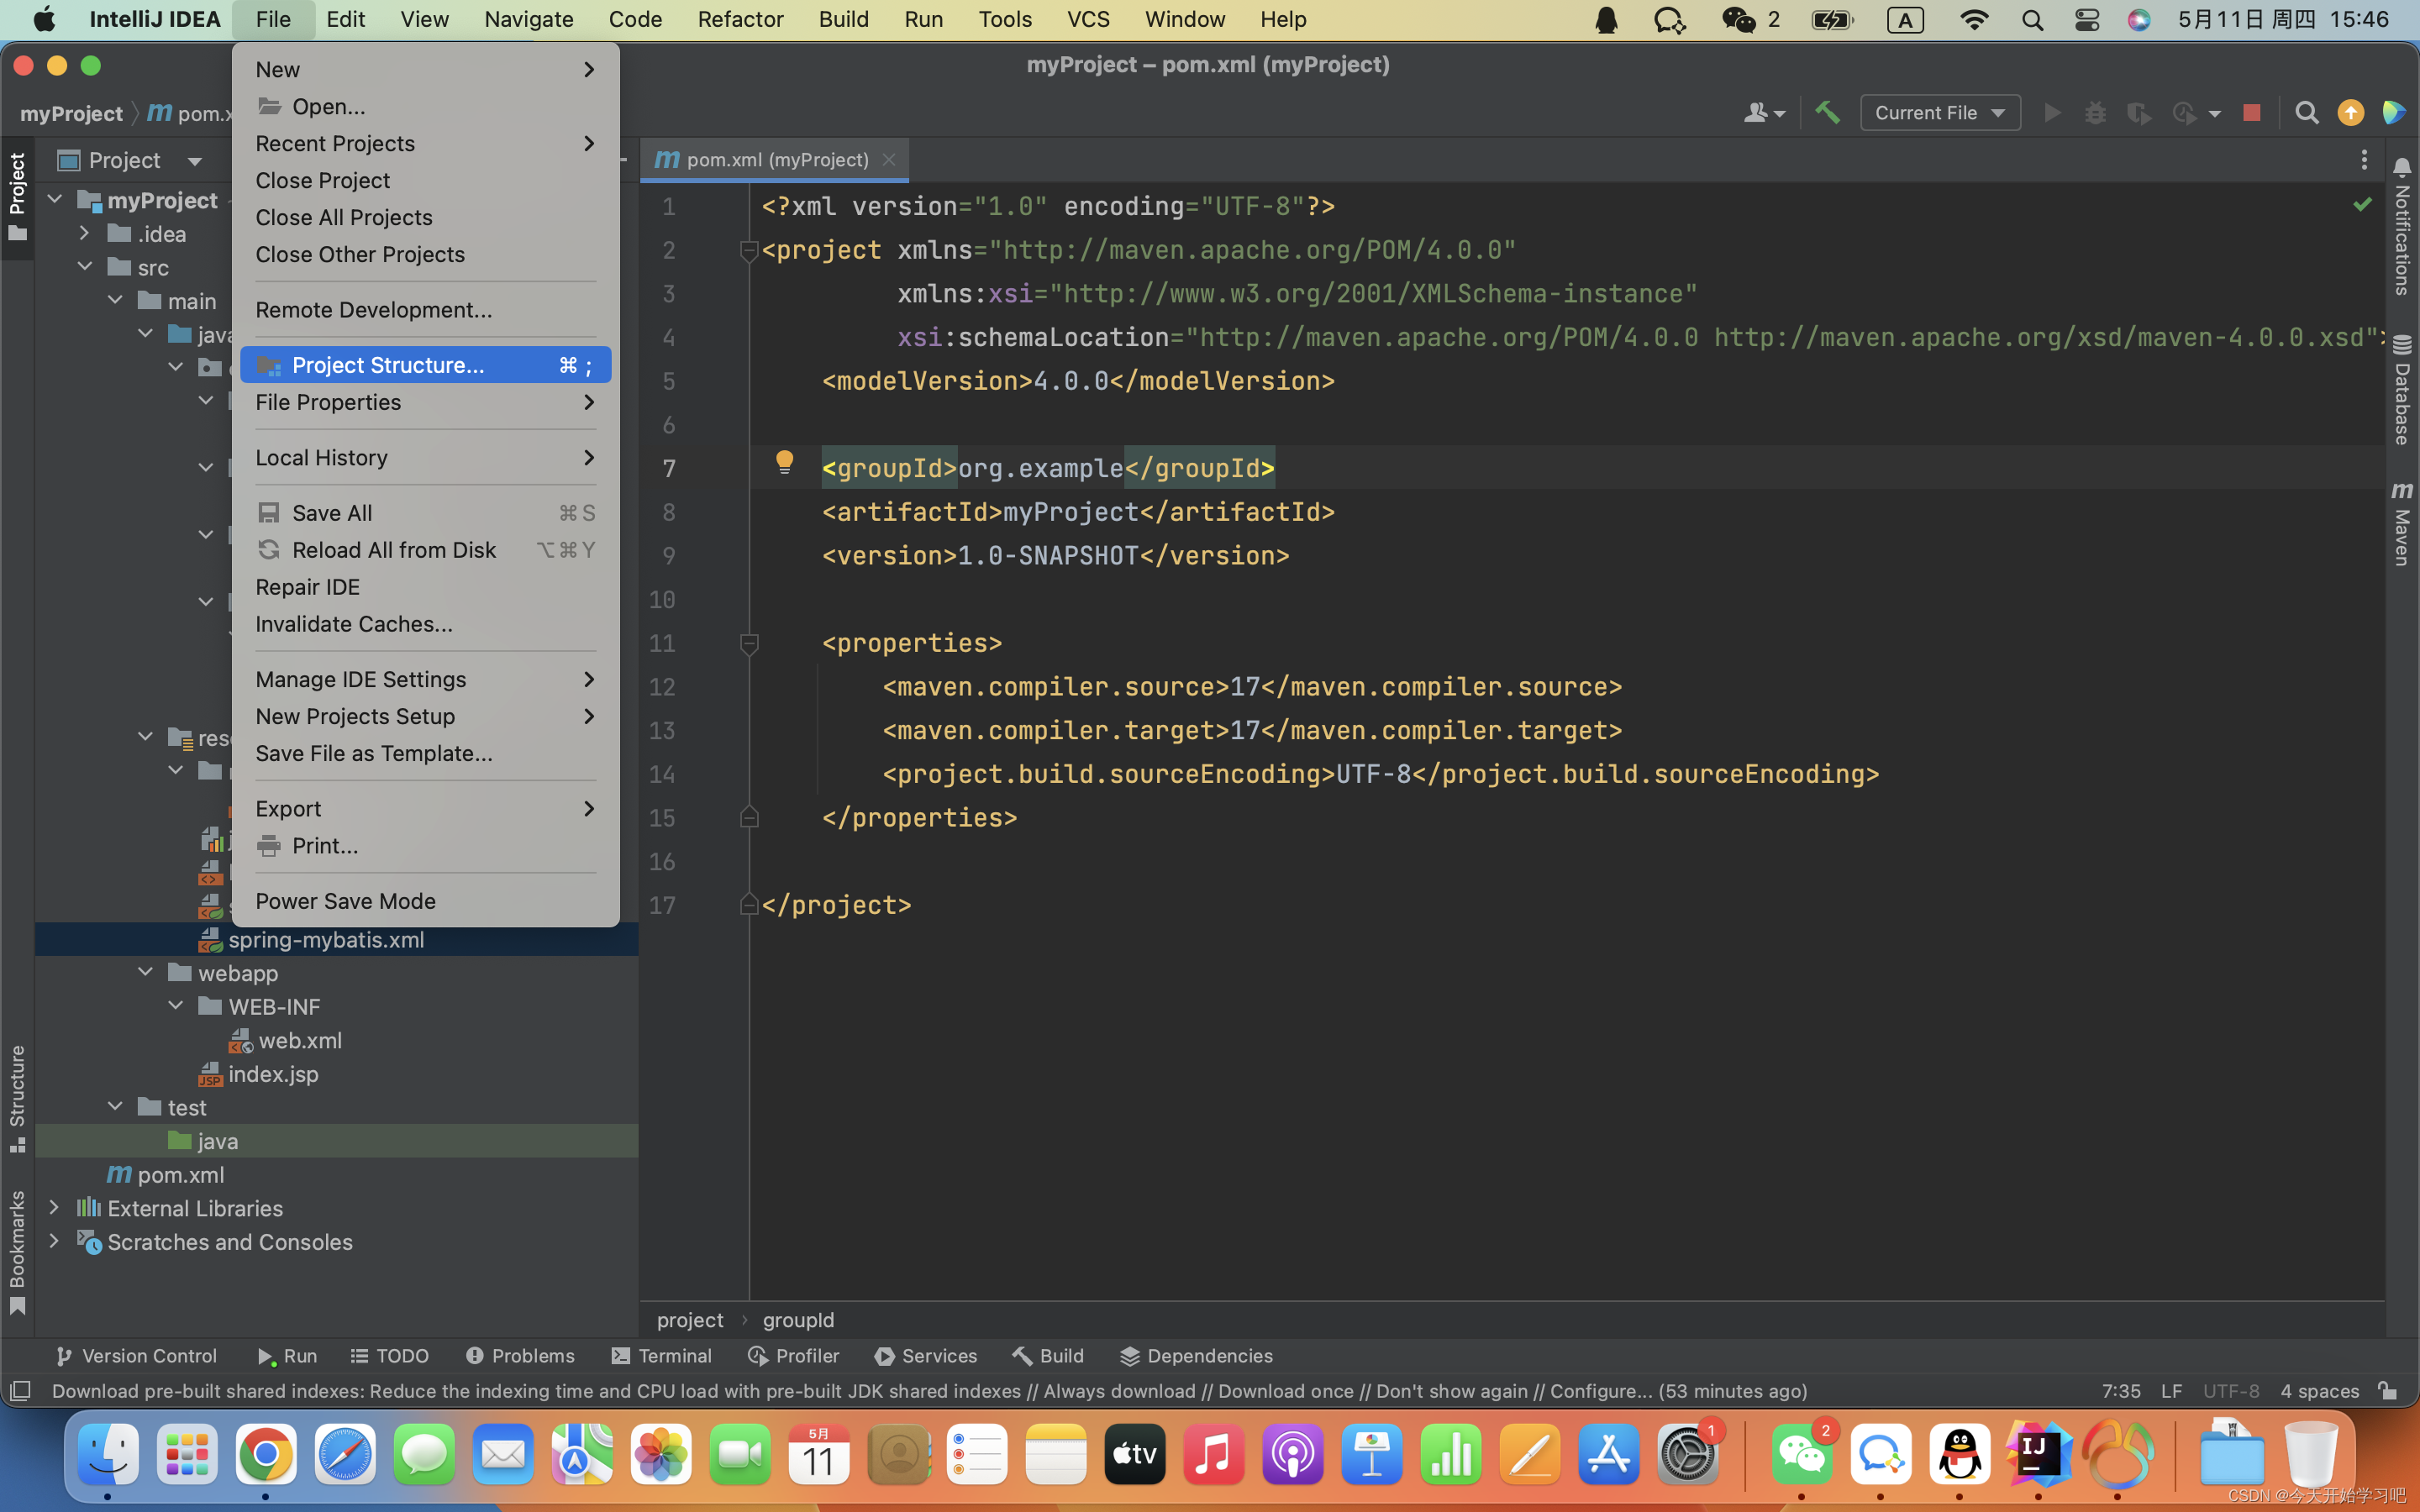This screenshot has height=1512, width=2420.
Task: Open the TODO tool window
Action: [x=390, y=1356]
